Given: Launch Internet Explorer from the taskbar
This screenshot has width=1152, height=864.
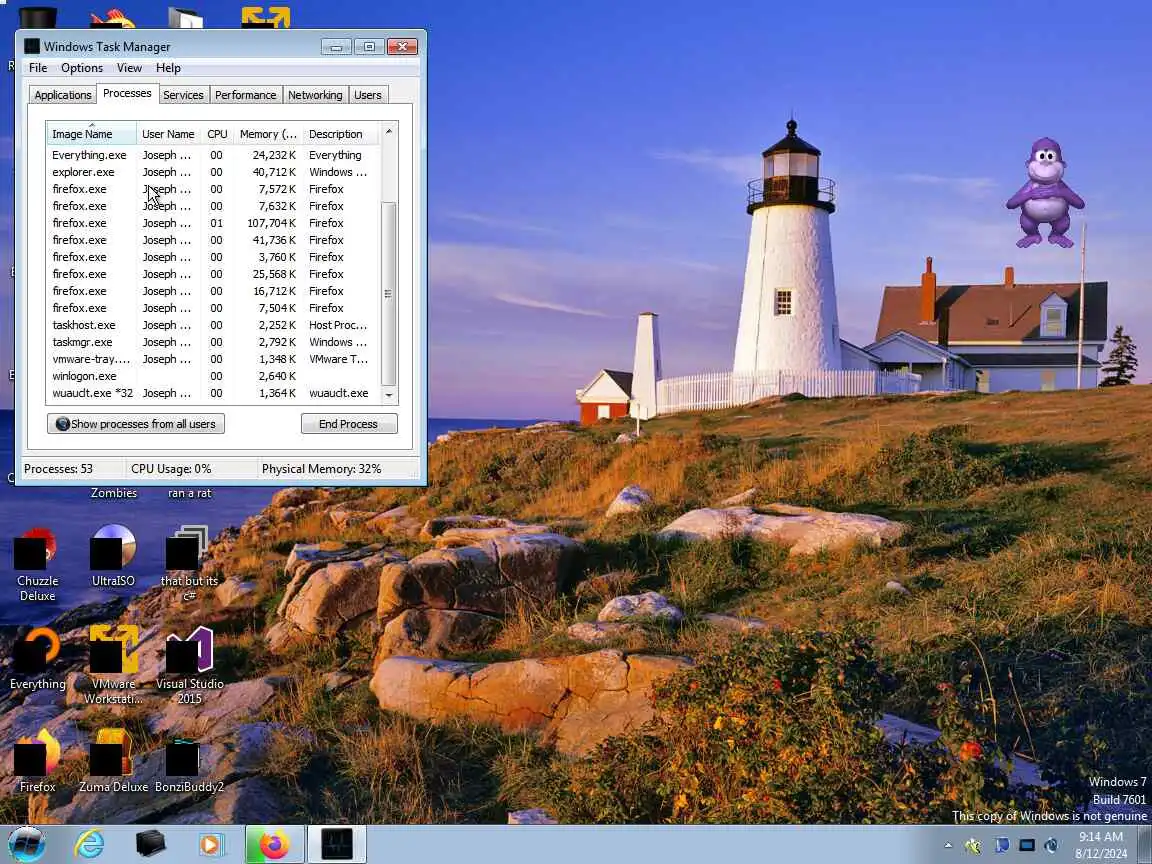Looking at the screenshot, I should pyautogui.click(x=90, y=844).
